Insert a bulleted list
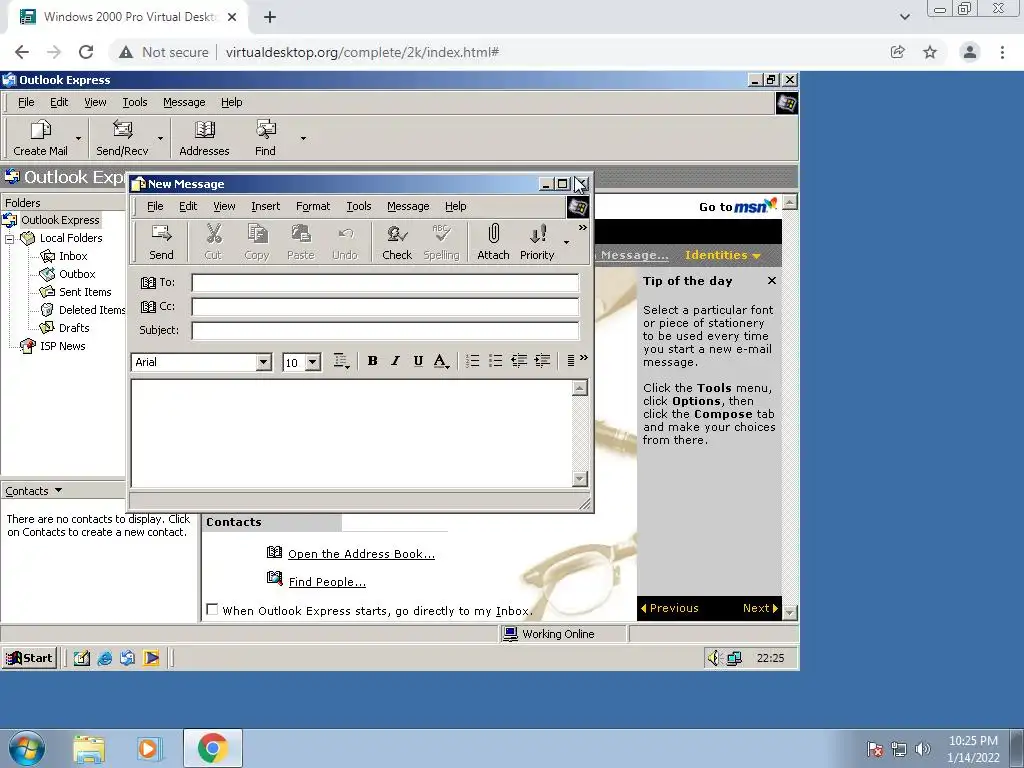This screenshot has height=768, width=1024. coord(496,360)
